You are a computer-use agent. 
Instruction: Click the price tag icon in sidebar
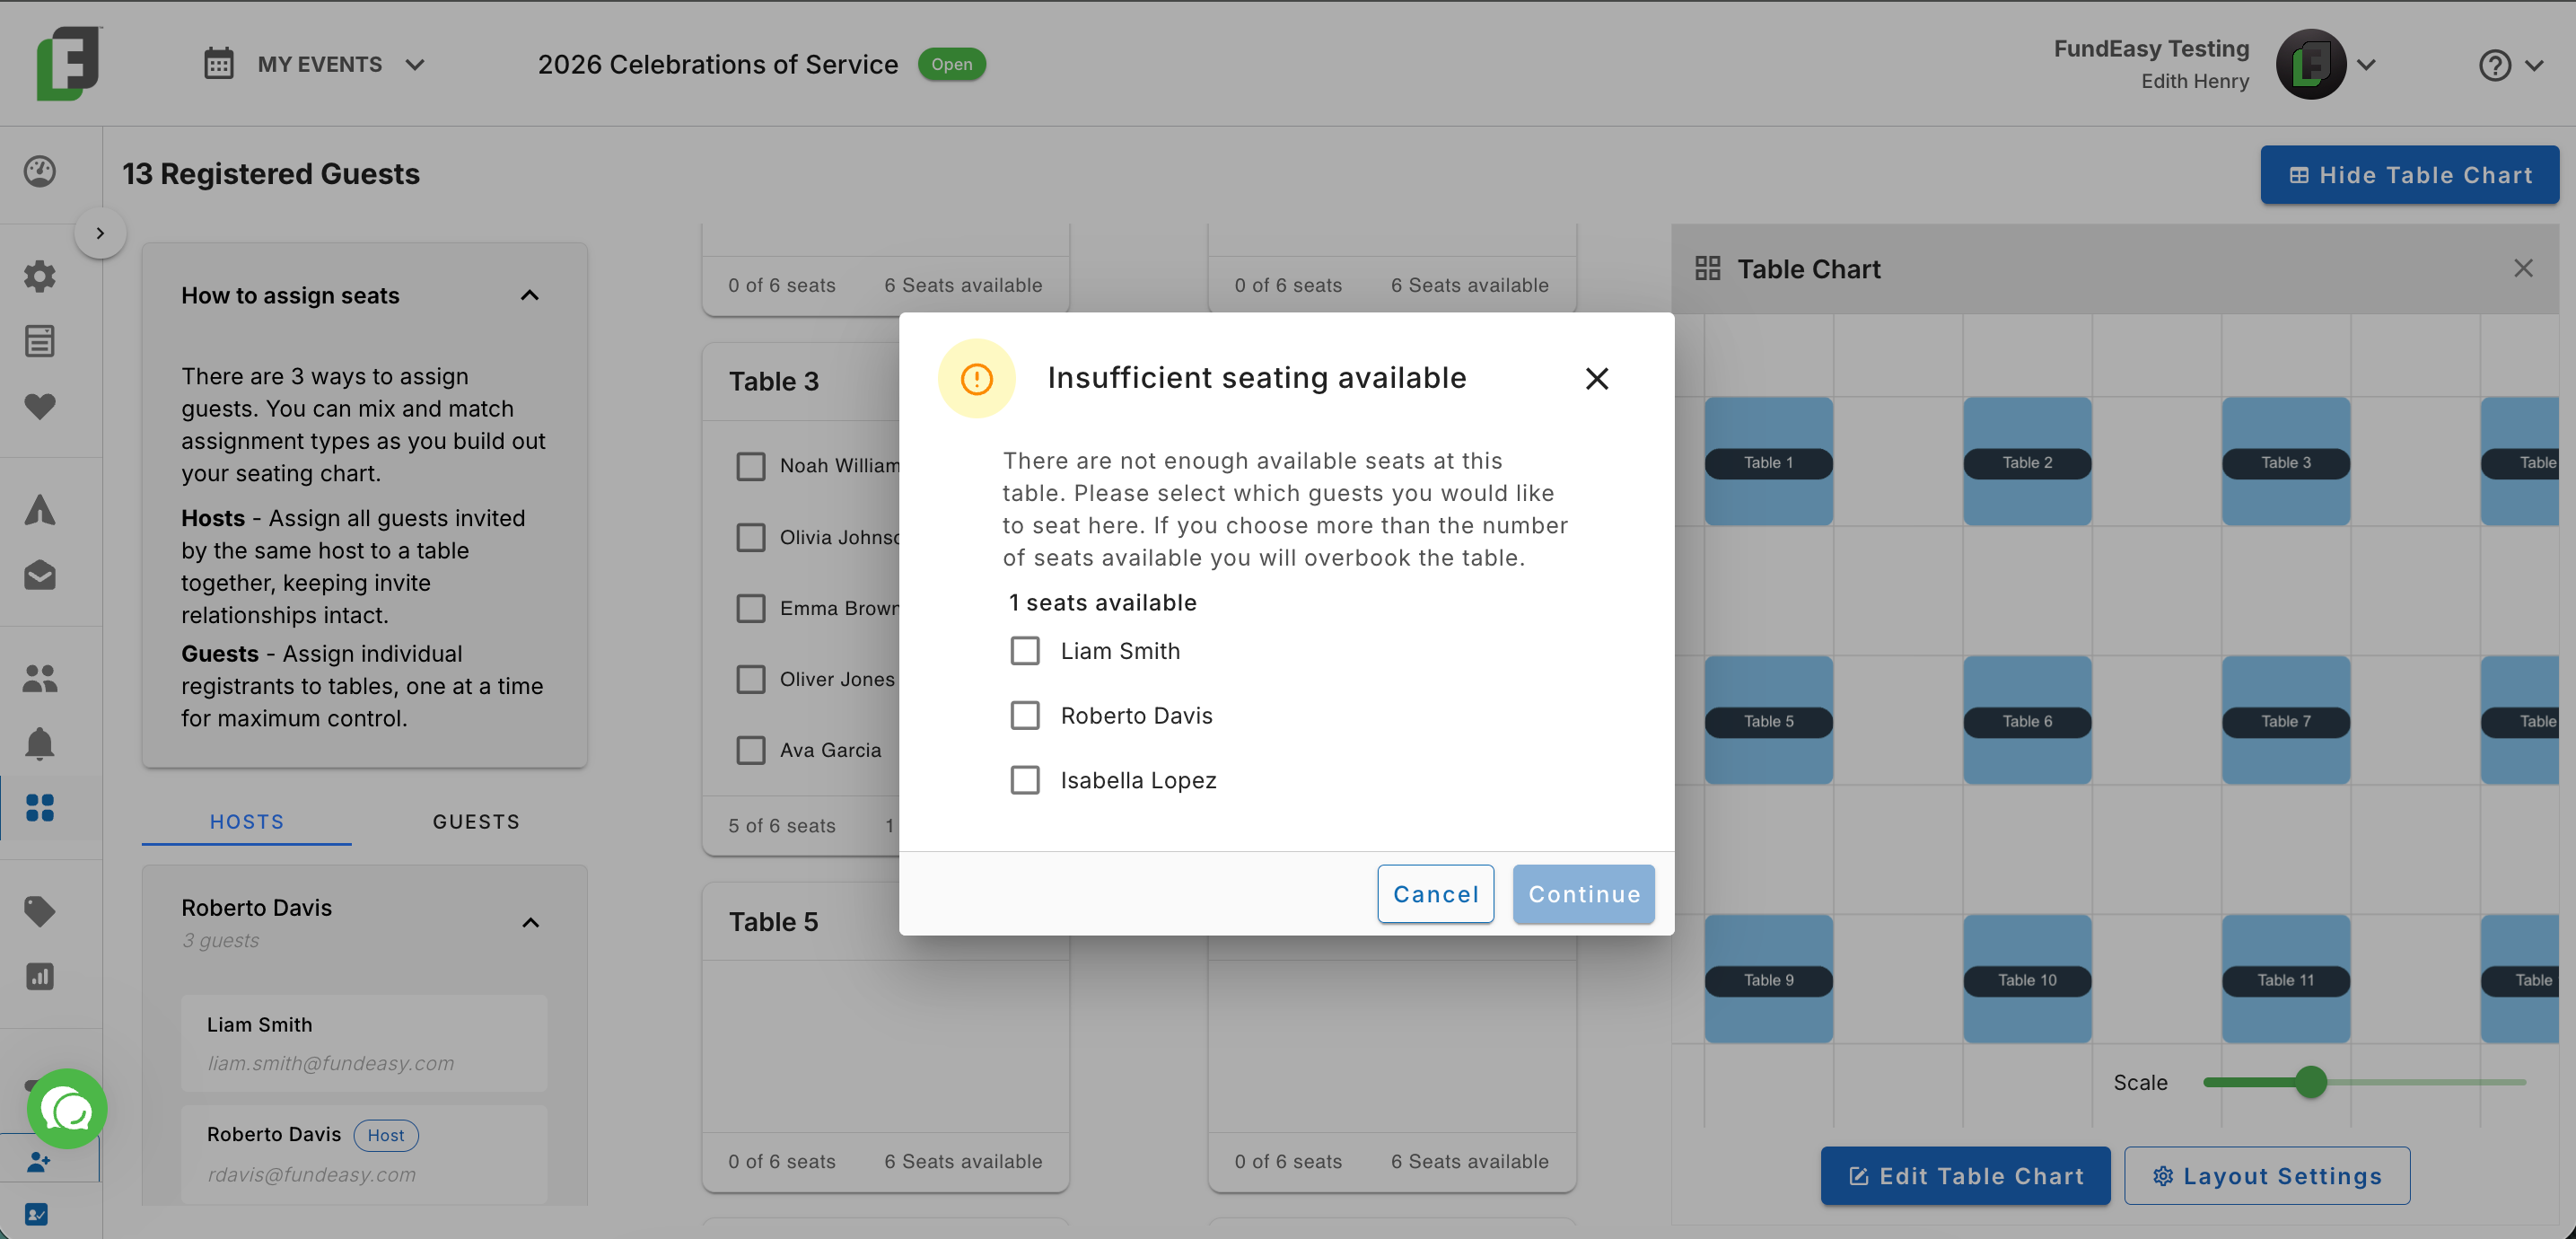pos(40,910)
